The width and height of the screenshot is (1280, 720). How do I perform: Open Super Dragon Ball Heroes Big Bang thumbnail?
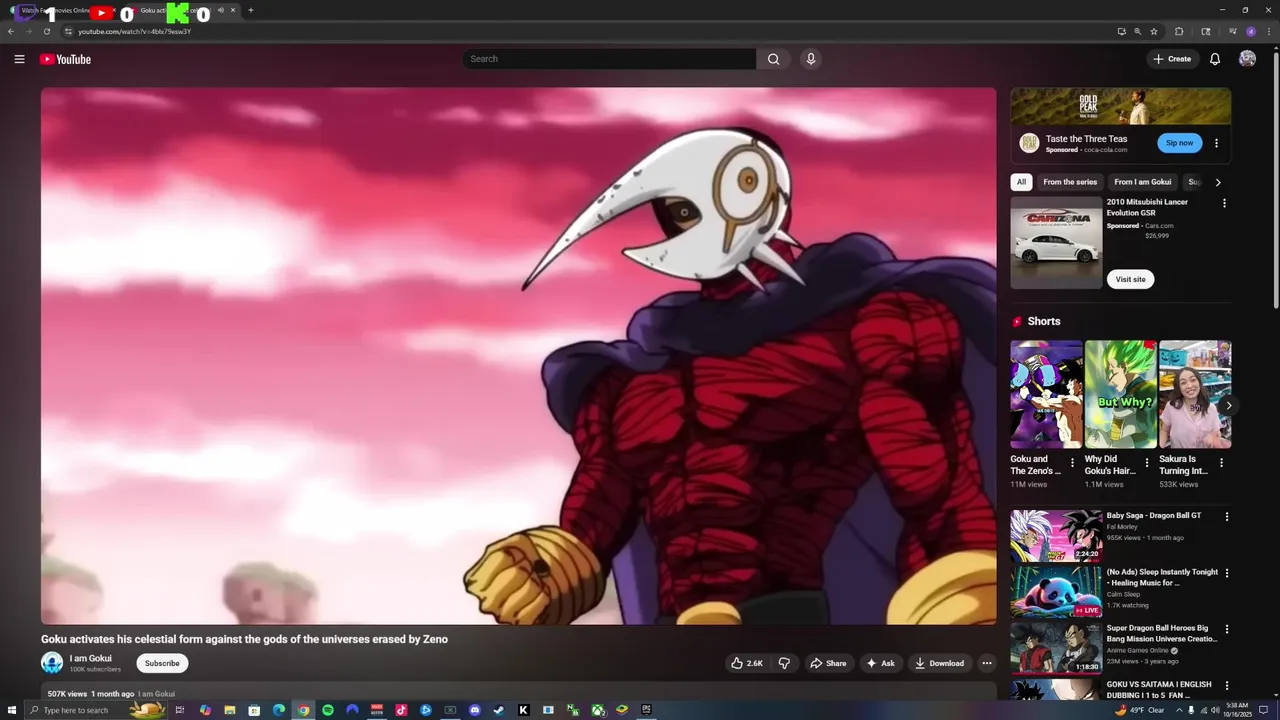[x=1056, y=649]
